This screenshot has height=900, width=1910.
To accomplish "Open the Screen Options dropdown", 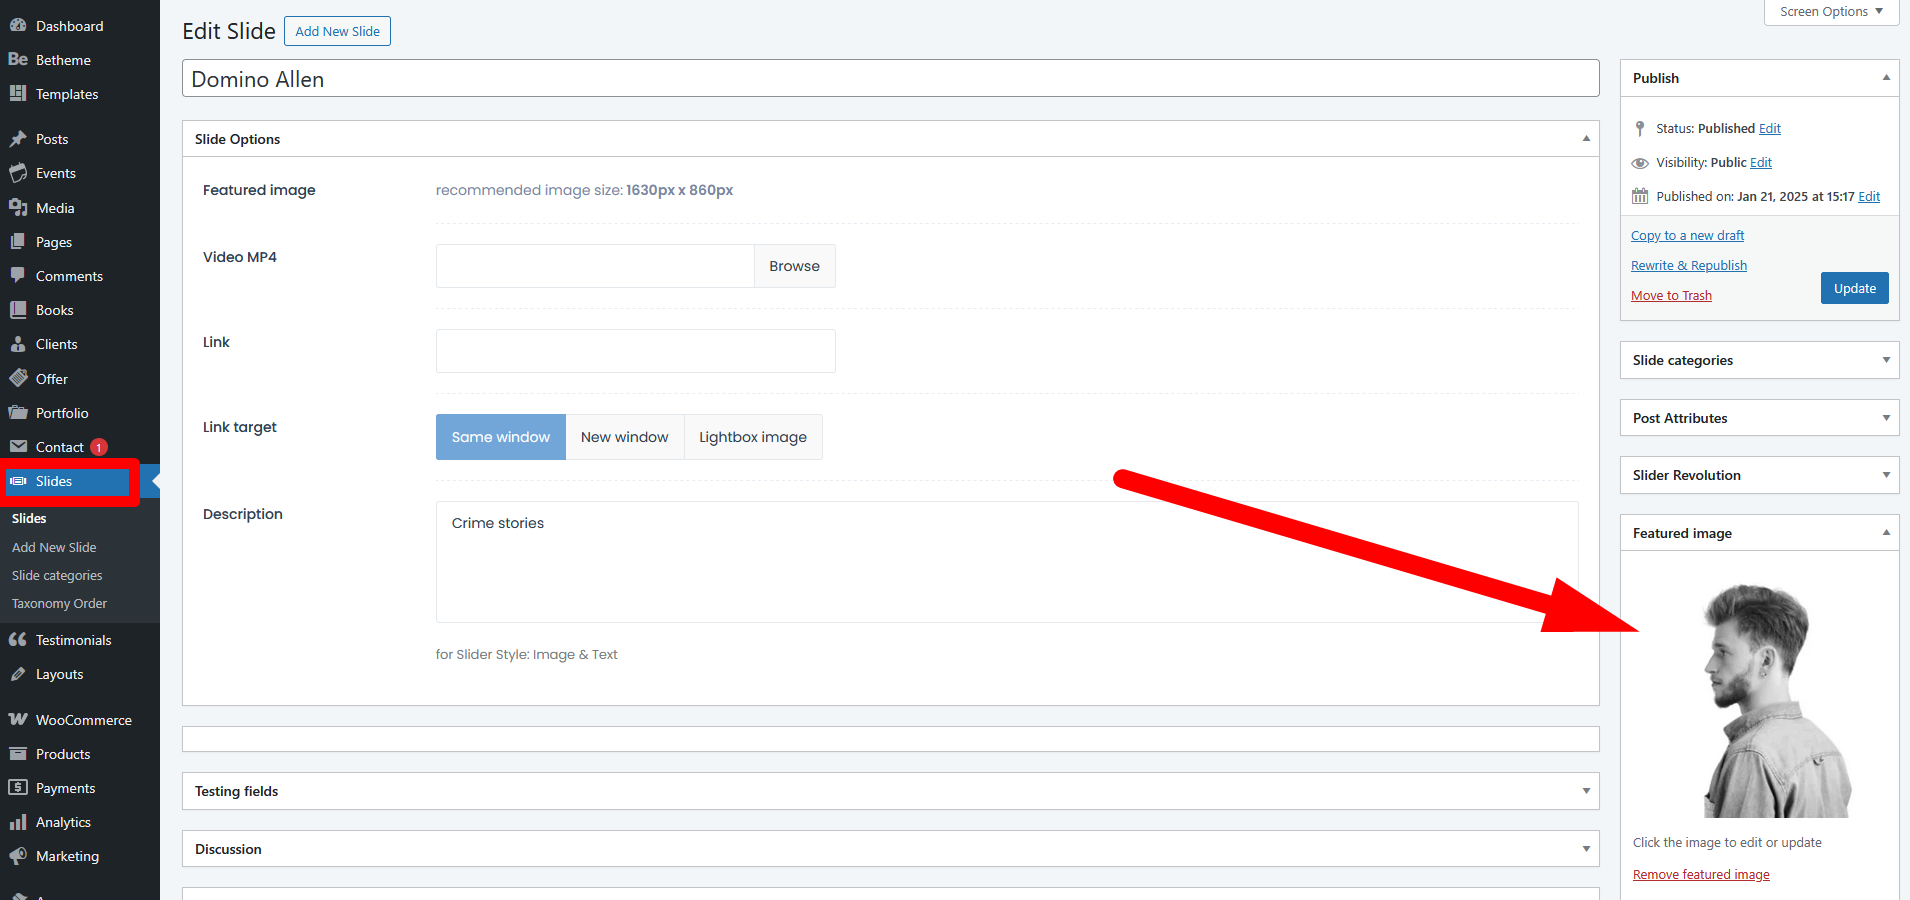I will point(1830,12).
